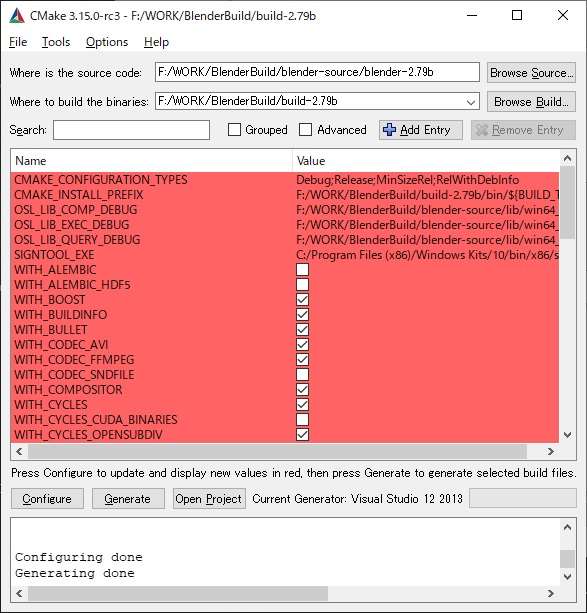Focus the Search text field
Image resolution: width=587 pixels, height=613 pixels.
pyautogui.click(x=131, y=130)
